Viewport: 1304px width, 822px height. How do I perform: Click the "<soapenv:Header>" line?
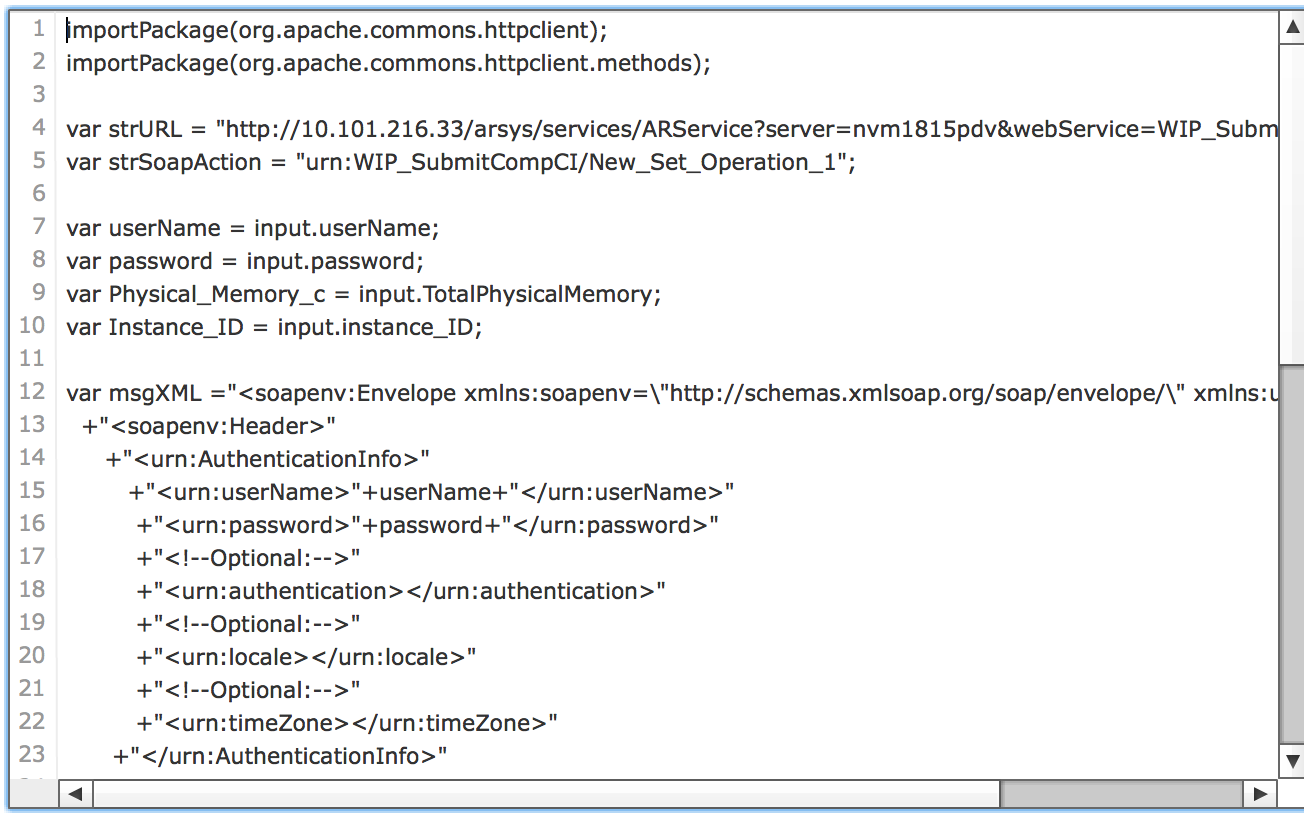pyautogui.click(x=209, y=427)
